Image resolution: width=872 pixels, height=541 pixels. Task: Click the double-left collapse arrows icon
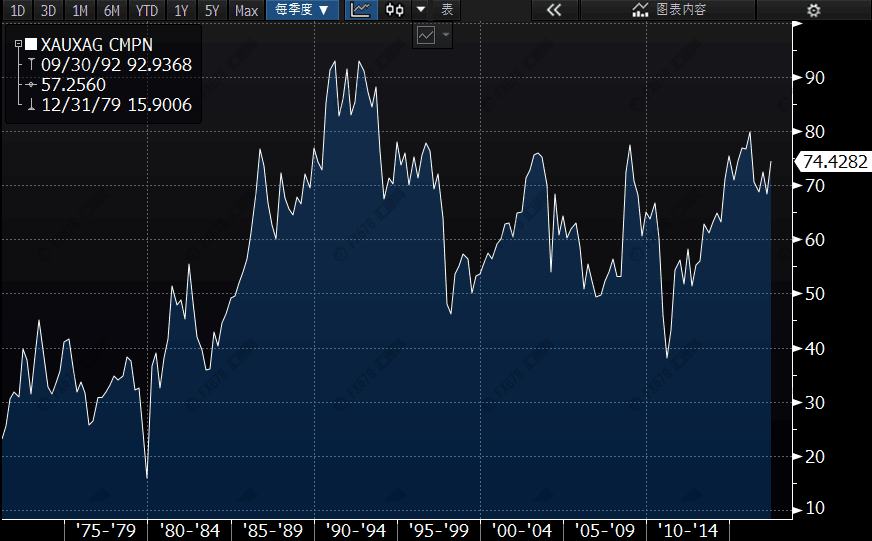click(554, 9)
